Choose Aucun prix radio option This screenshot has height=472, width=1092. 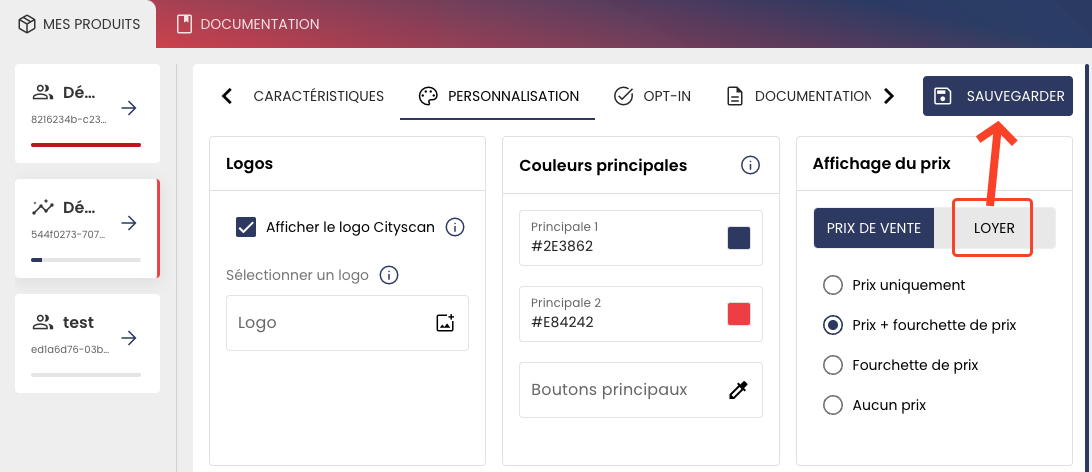tap(833, 404)
